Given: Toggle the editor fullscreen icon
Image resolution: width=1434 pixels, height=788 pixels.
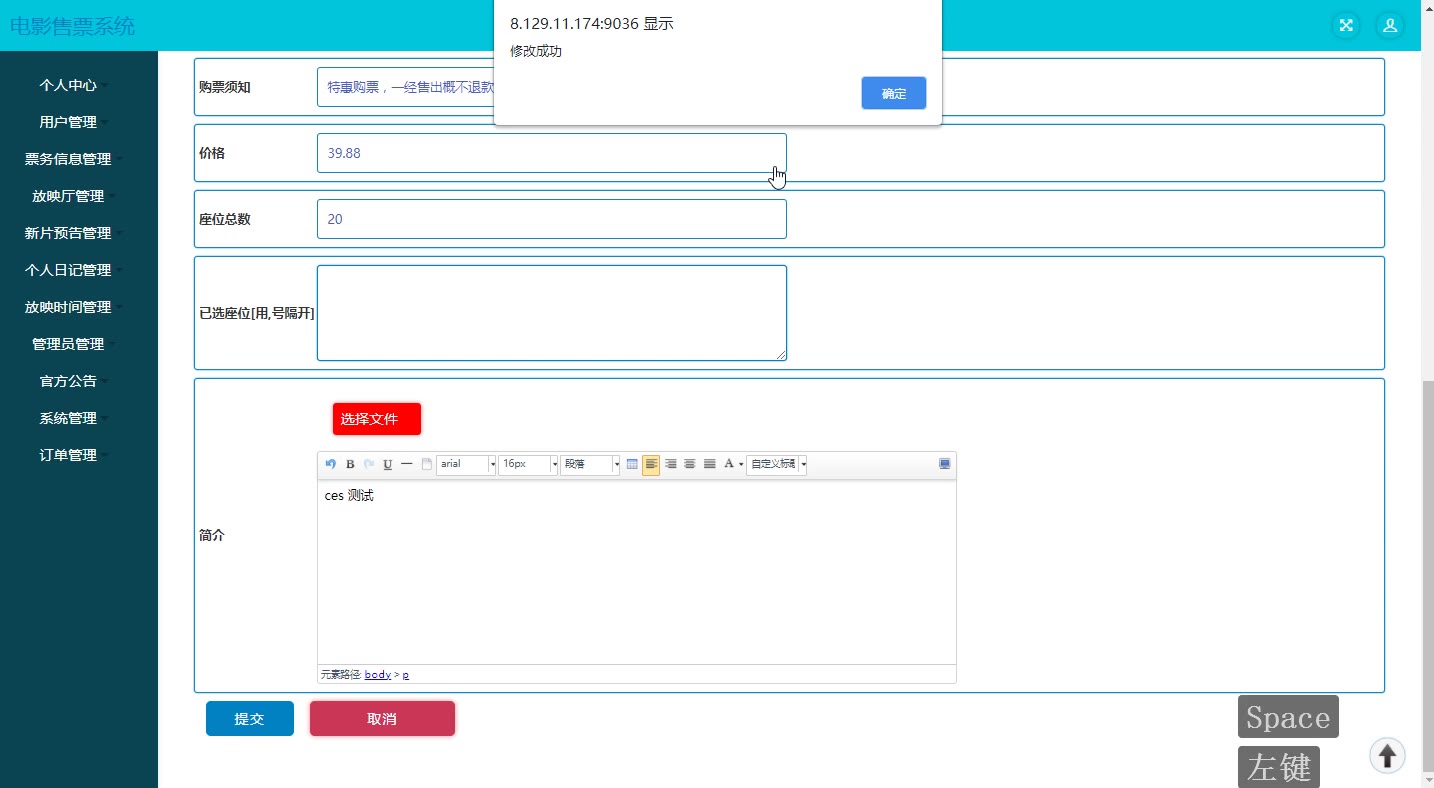Looking at the screenshot, I should pos(945,464).
